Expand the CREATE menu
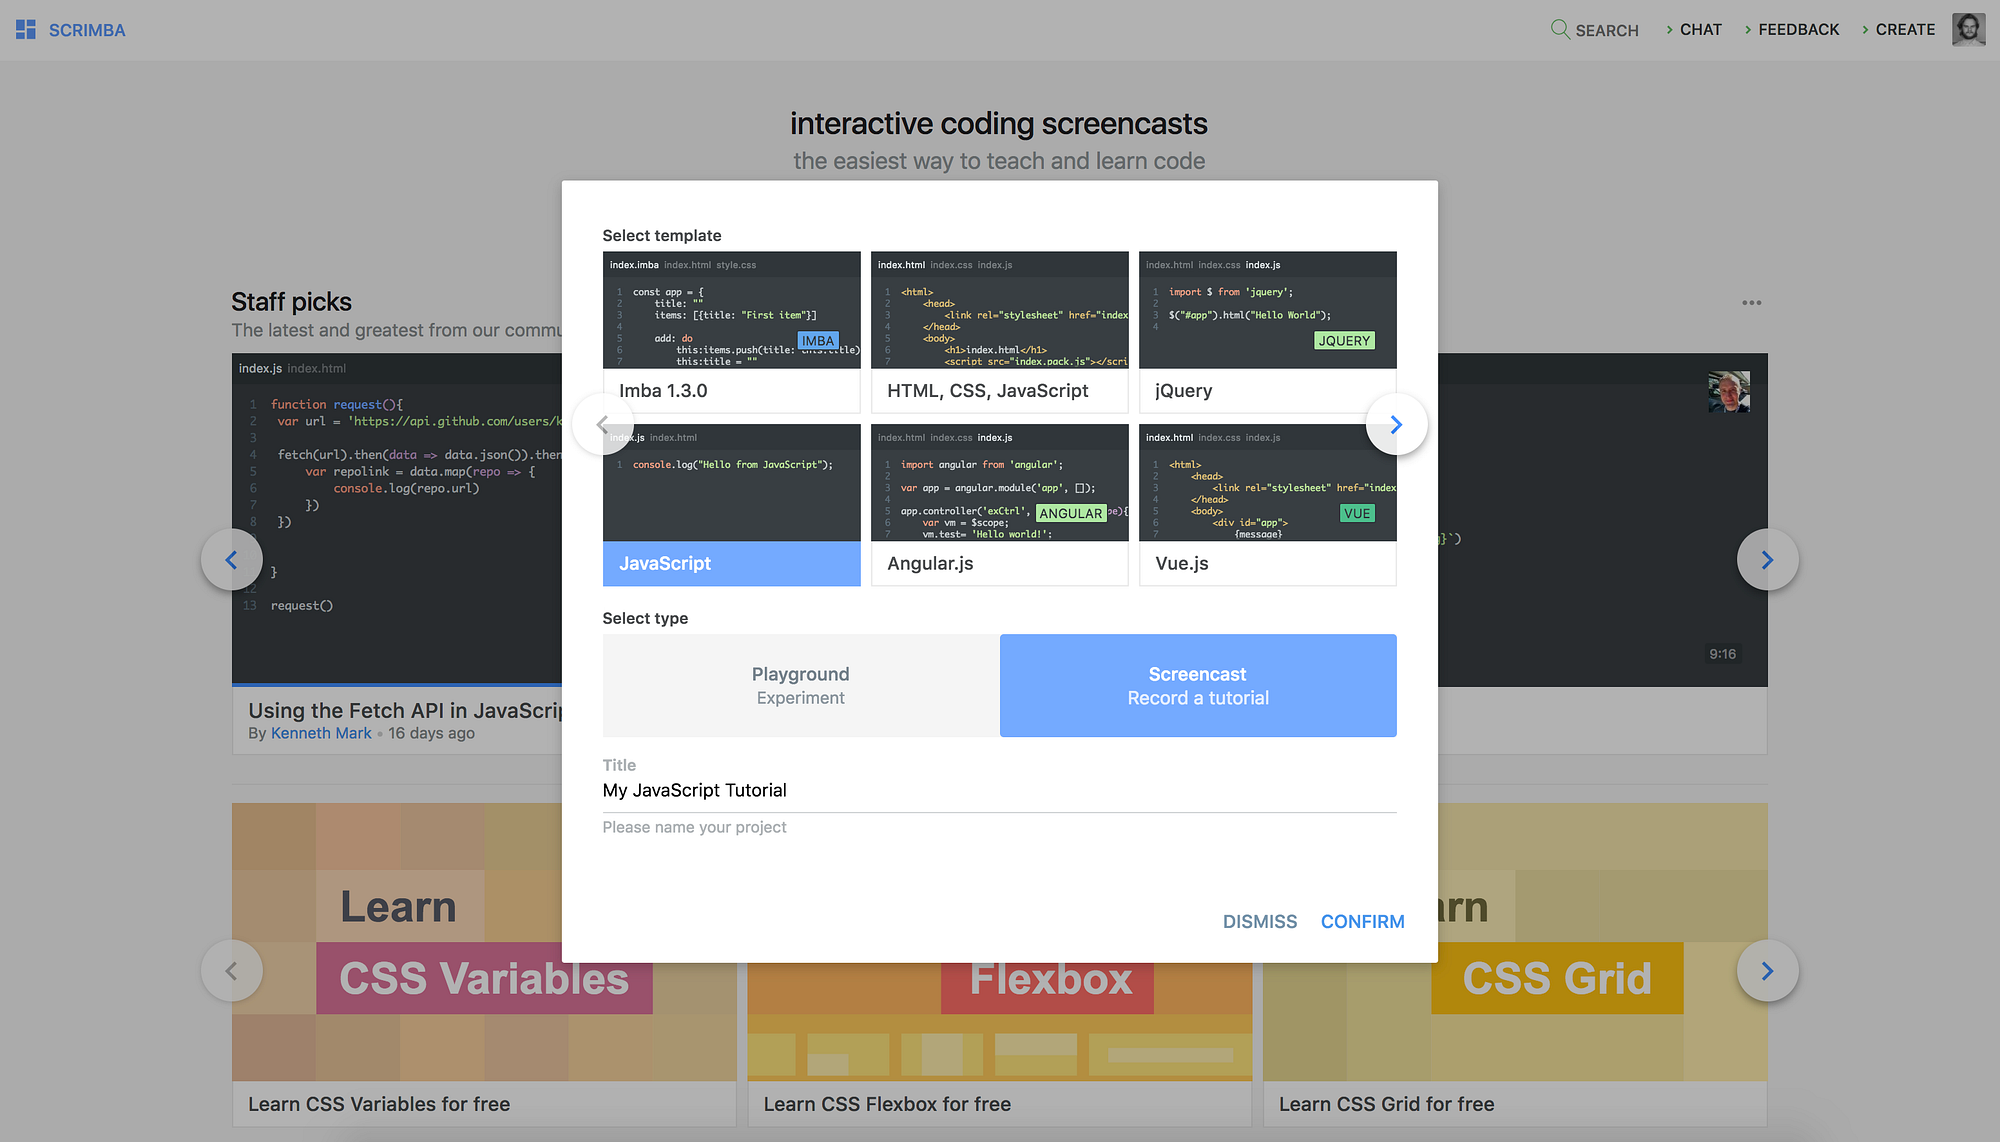 pyautogui.click(x=1904, y=30)
